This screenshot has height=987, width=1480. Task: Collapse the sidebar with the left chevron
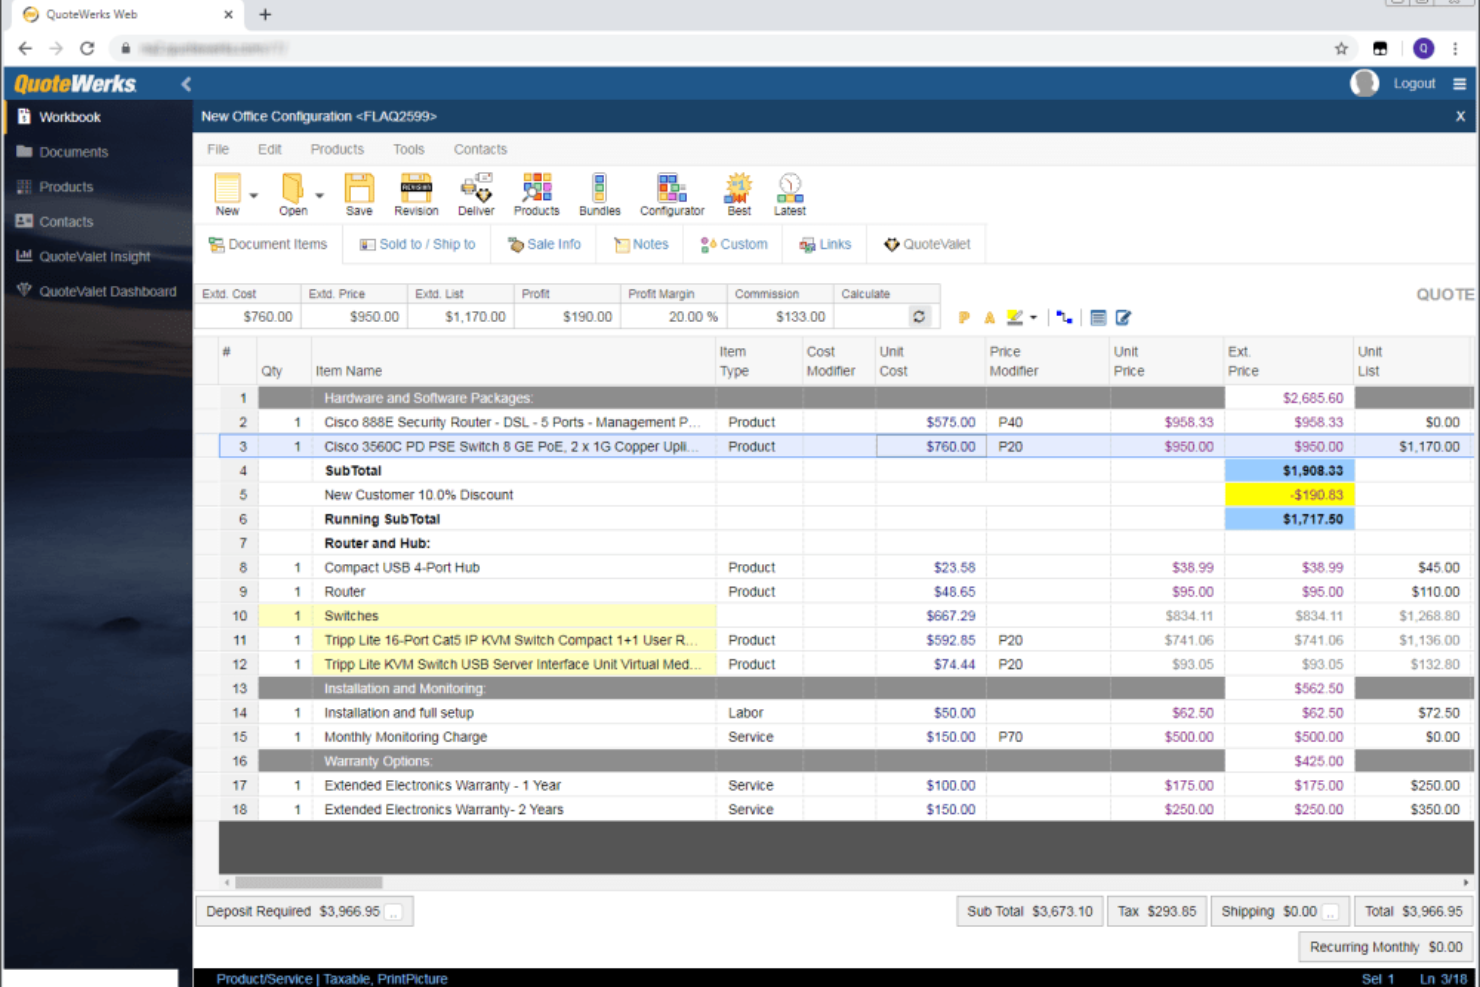coord(186,84)
